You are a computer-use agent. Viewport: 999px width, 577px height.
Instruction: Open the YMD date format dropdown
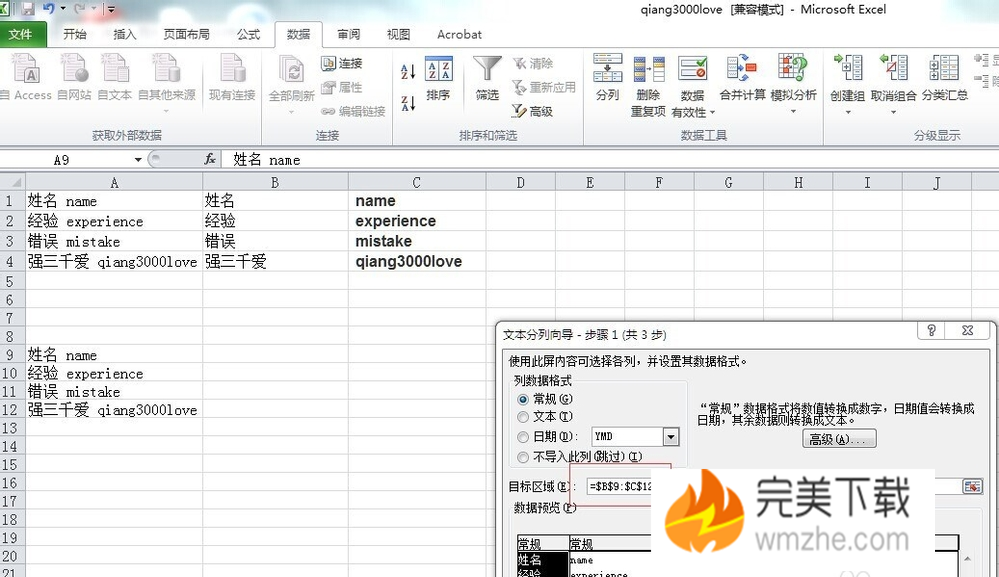coord(671,436)
